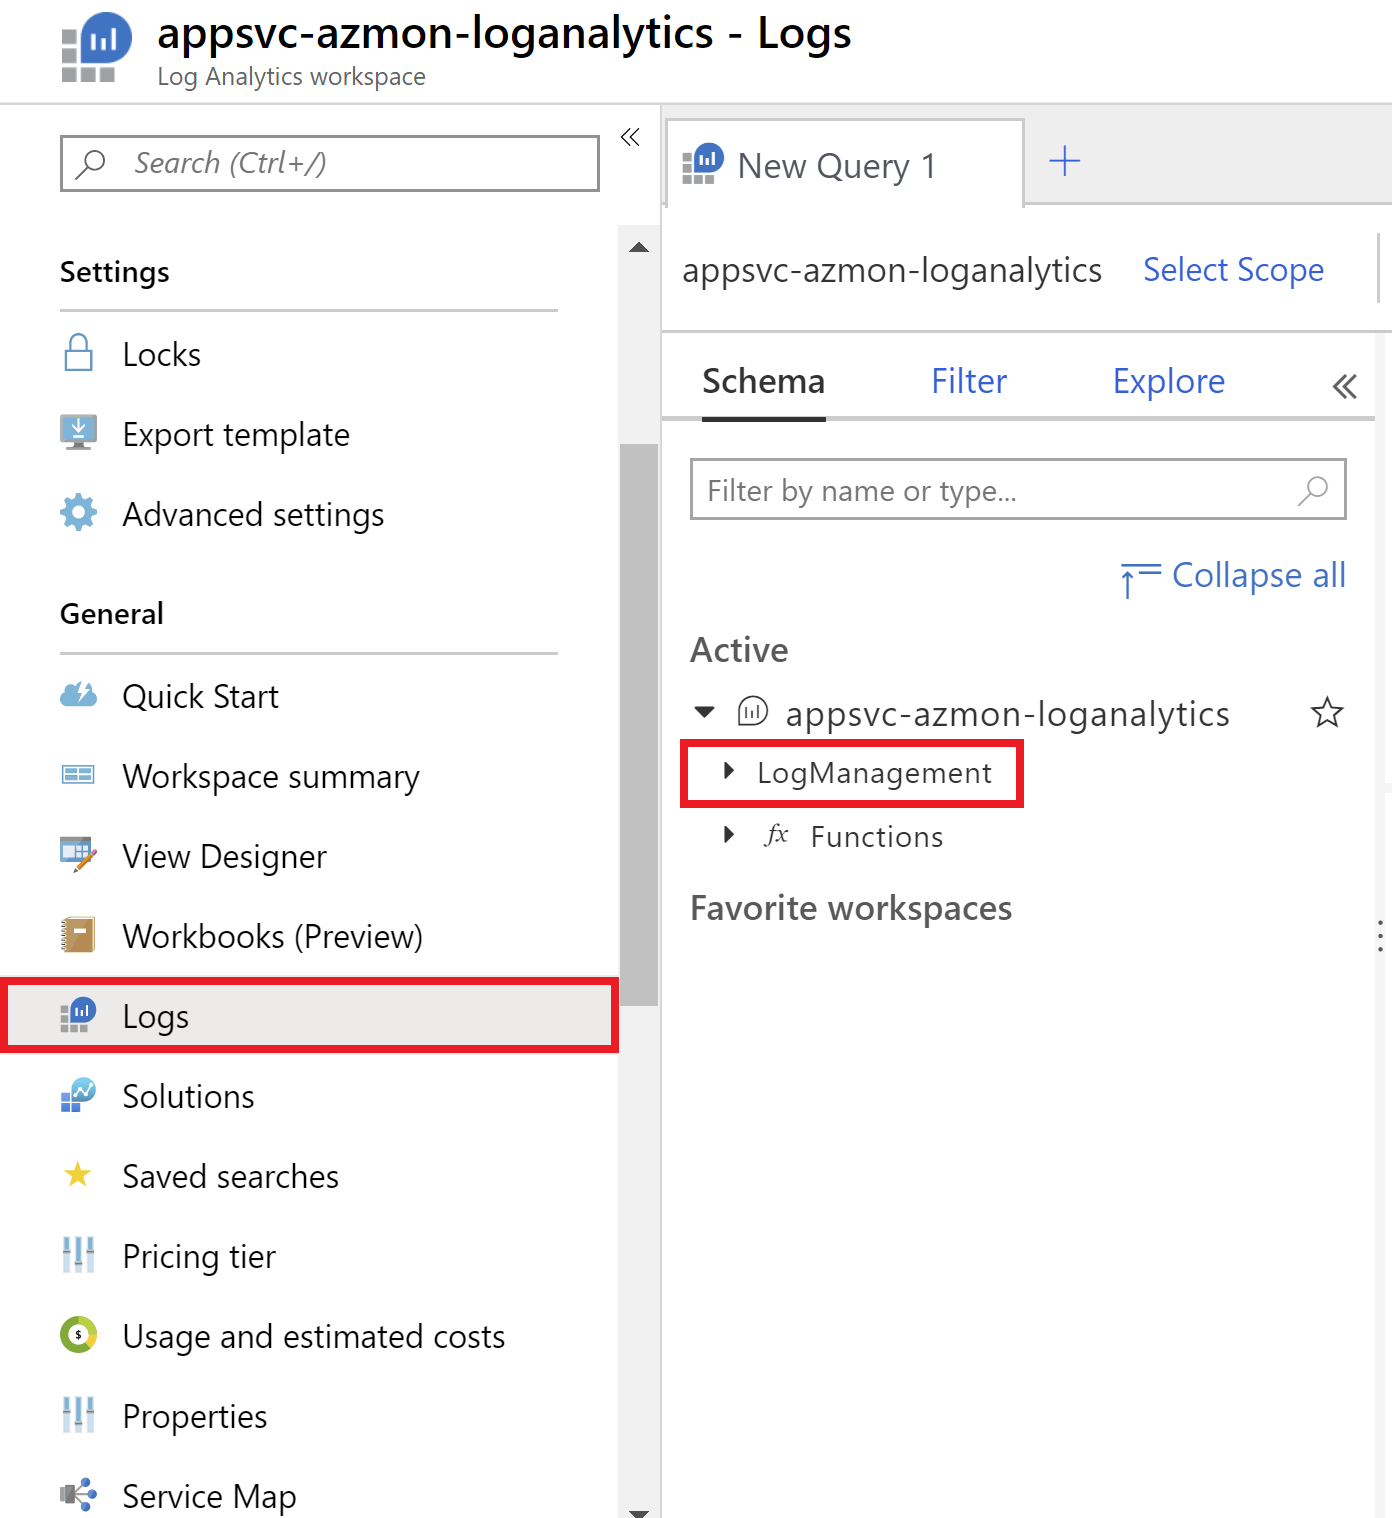The width and height of the screenshot is (1392, 1518).
Task: Open Export template via its download icon
Action: point(78,433)
